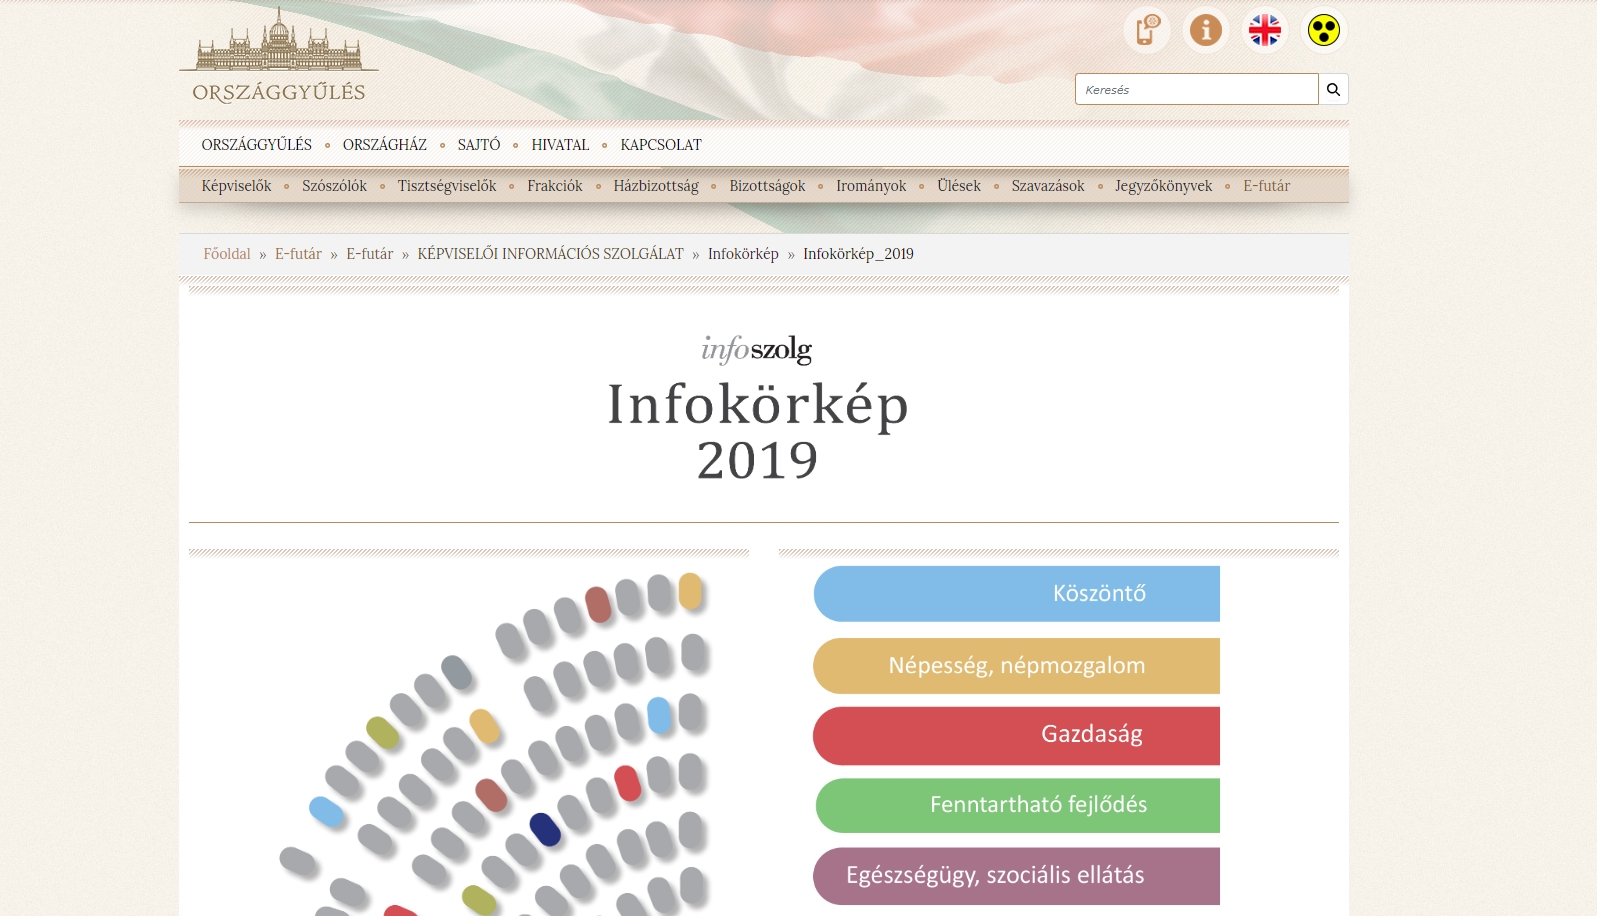Open the ORSZÁGGYŰLÉS main menu item

click(256, 145)
